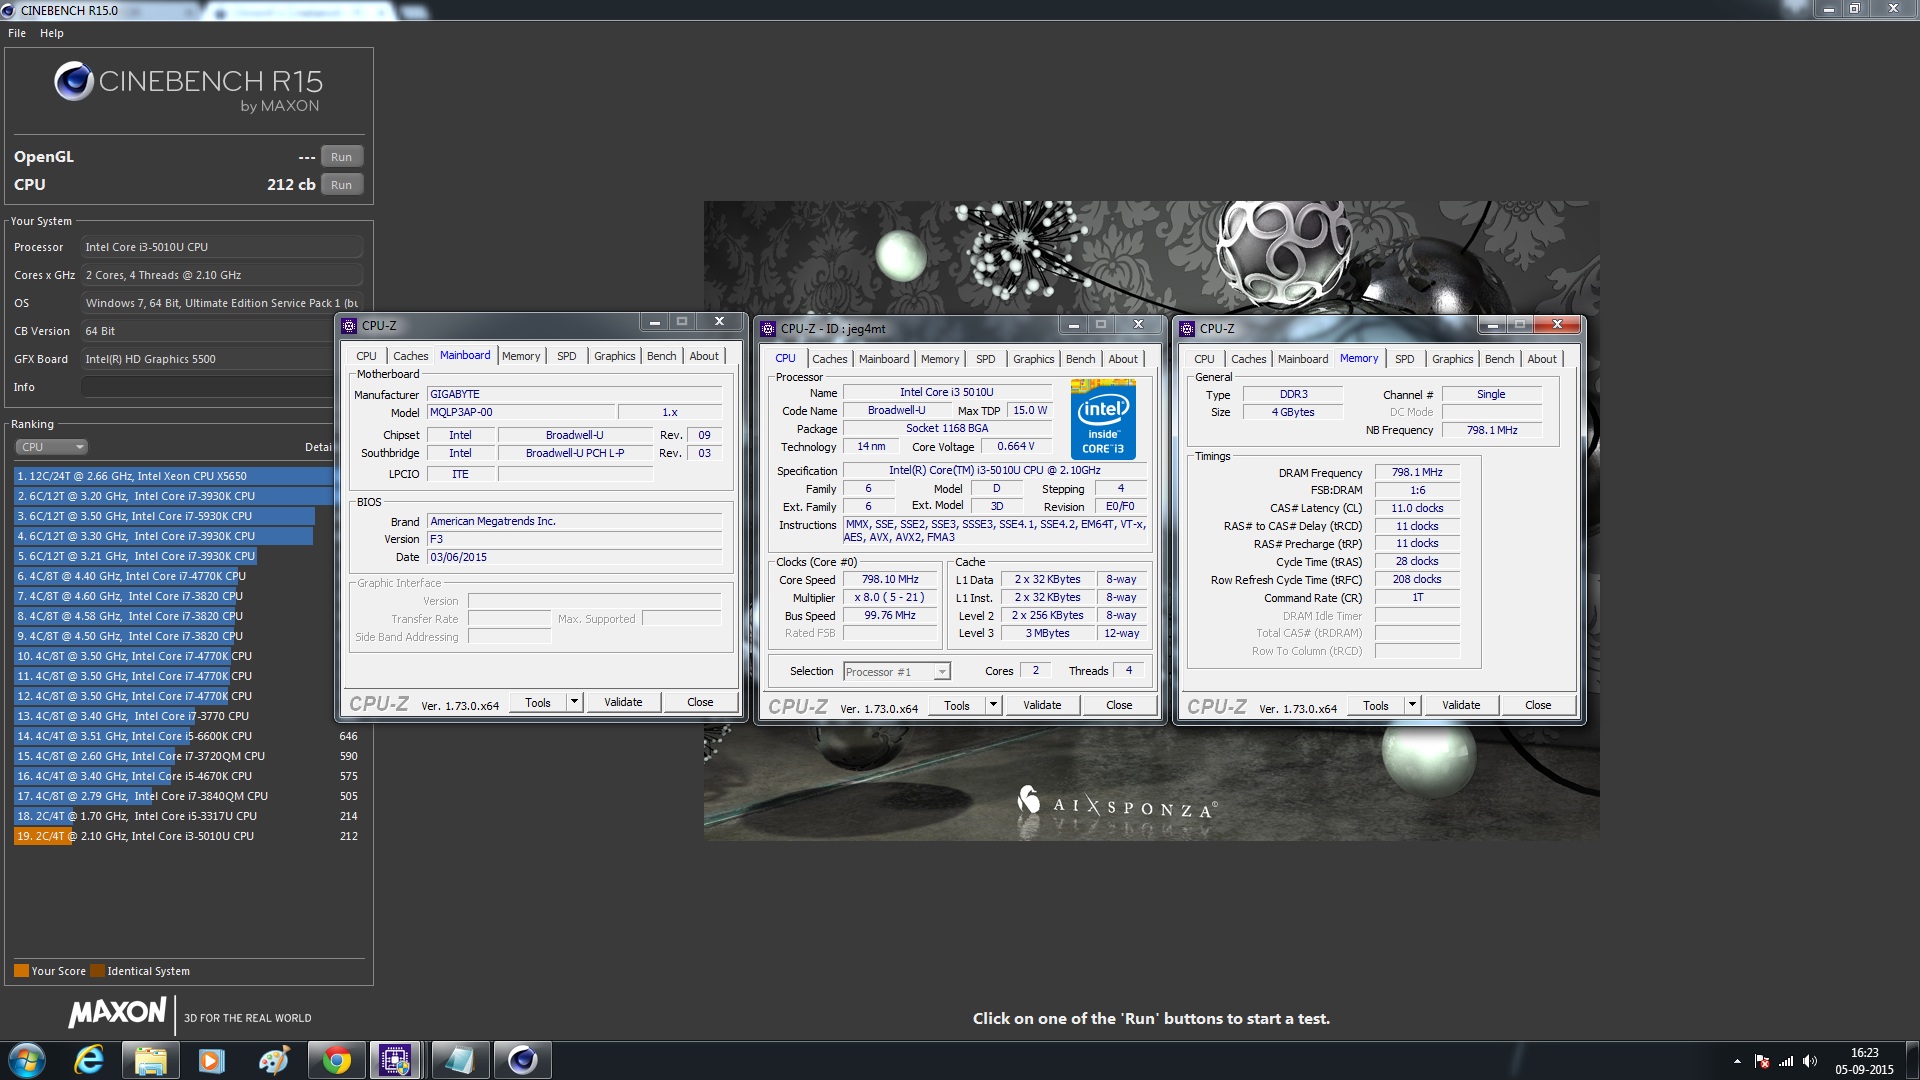Click Tools button in Memory CPU-Z window
The width and height of the screenshot is (1920, 1080).
point(1376,706)
